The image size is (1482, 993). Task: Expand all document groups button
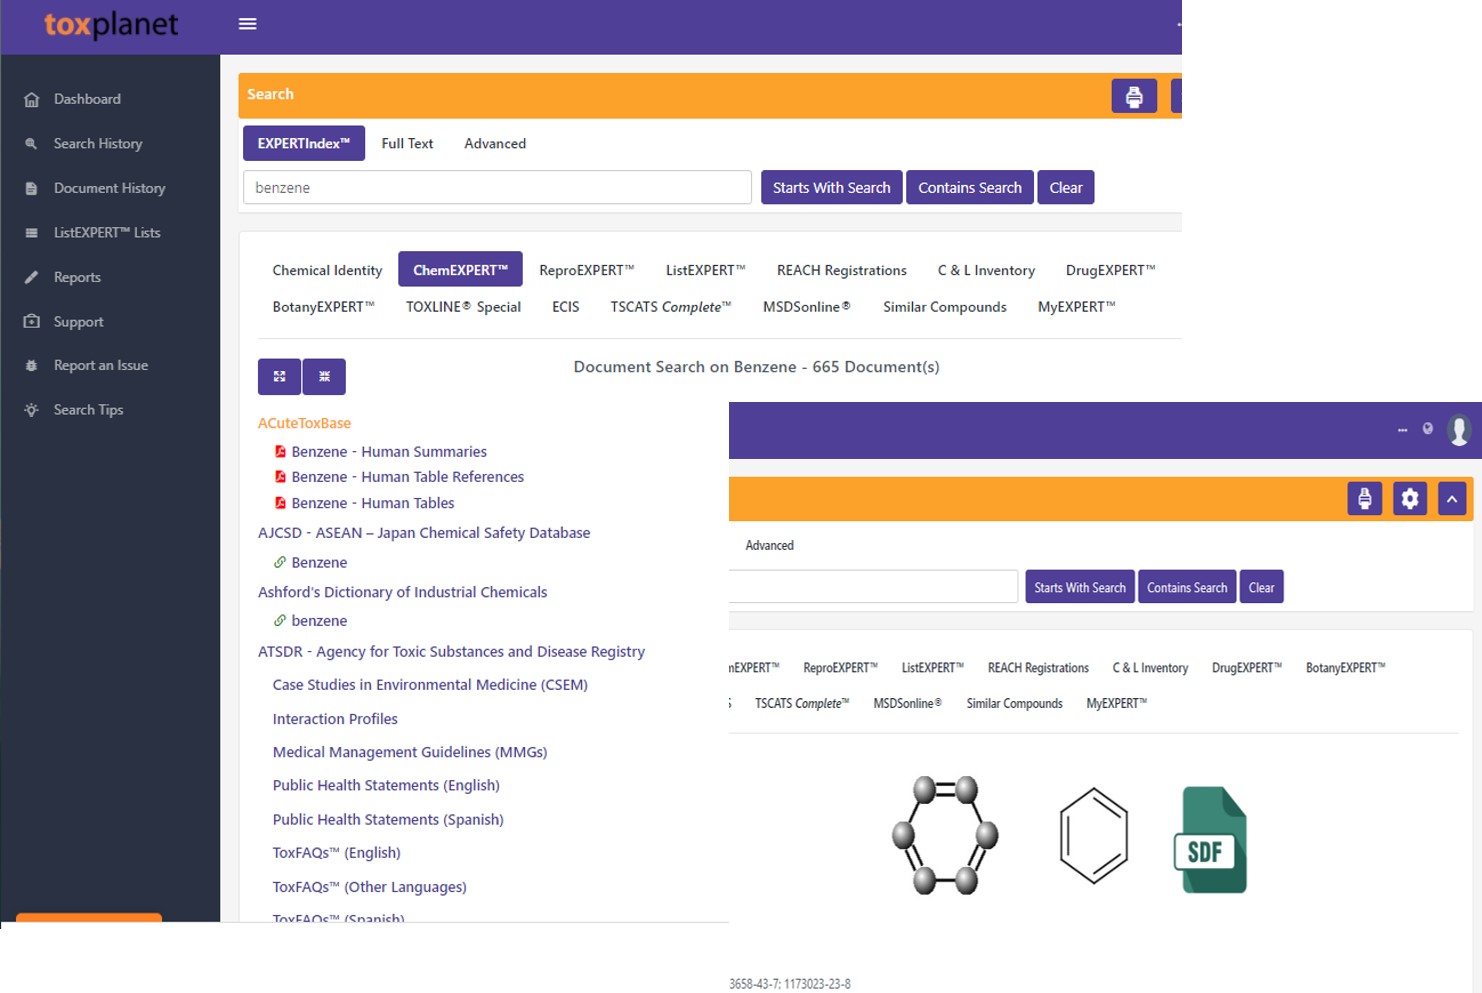[x=279, y=377]
